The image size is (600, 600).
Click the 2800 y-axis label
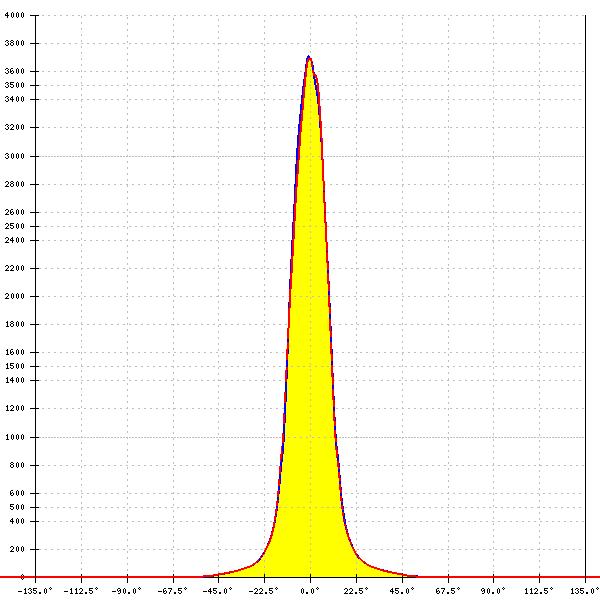(15, 184)
